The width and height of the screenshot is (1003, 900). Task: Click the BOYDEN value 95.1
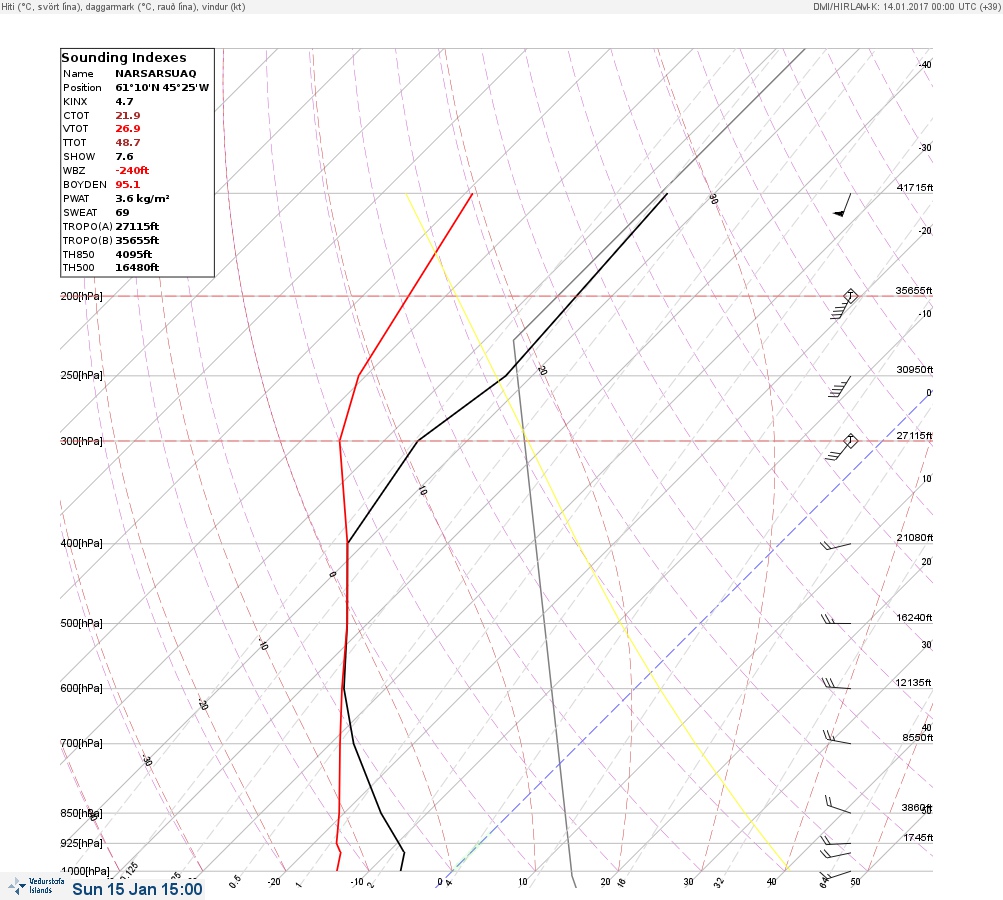click(x=127, y=185)
